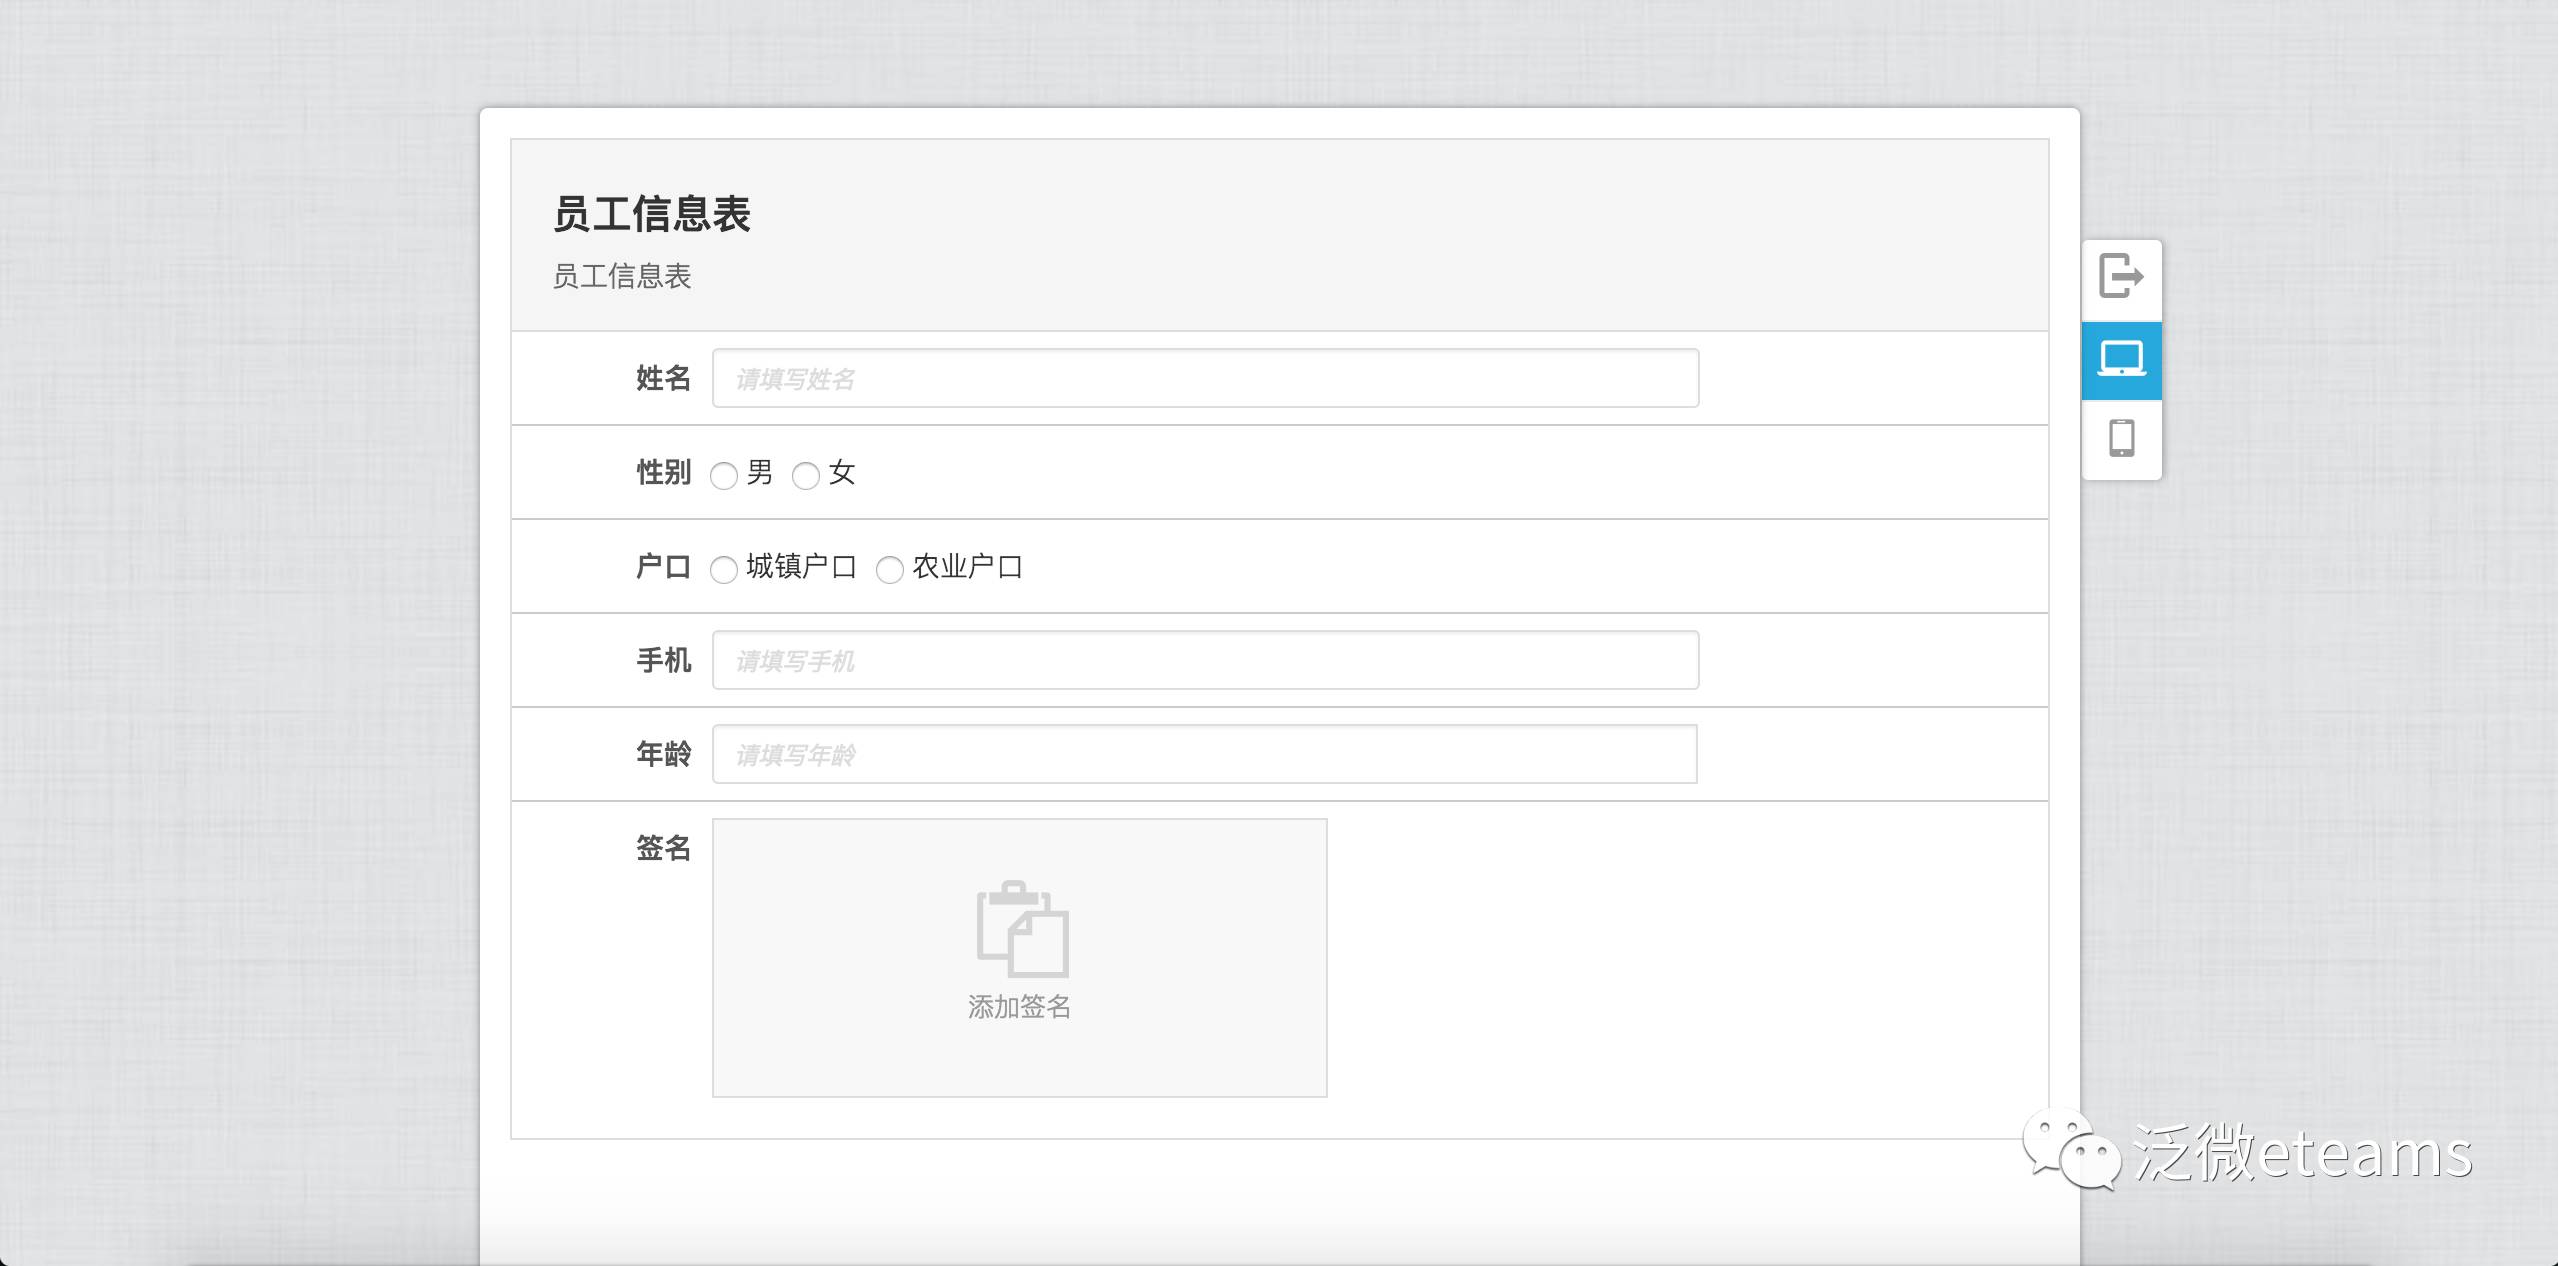This screenshot has height=1266, width=2558.
Task: Click the 年龄 age input field
Action: tap(1205, 754)
